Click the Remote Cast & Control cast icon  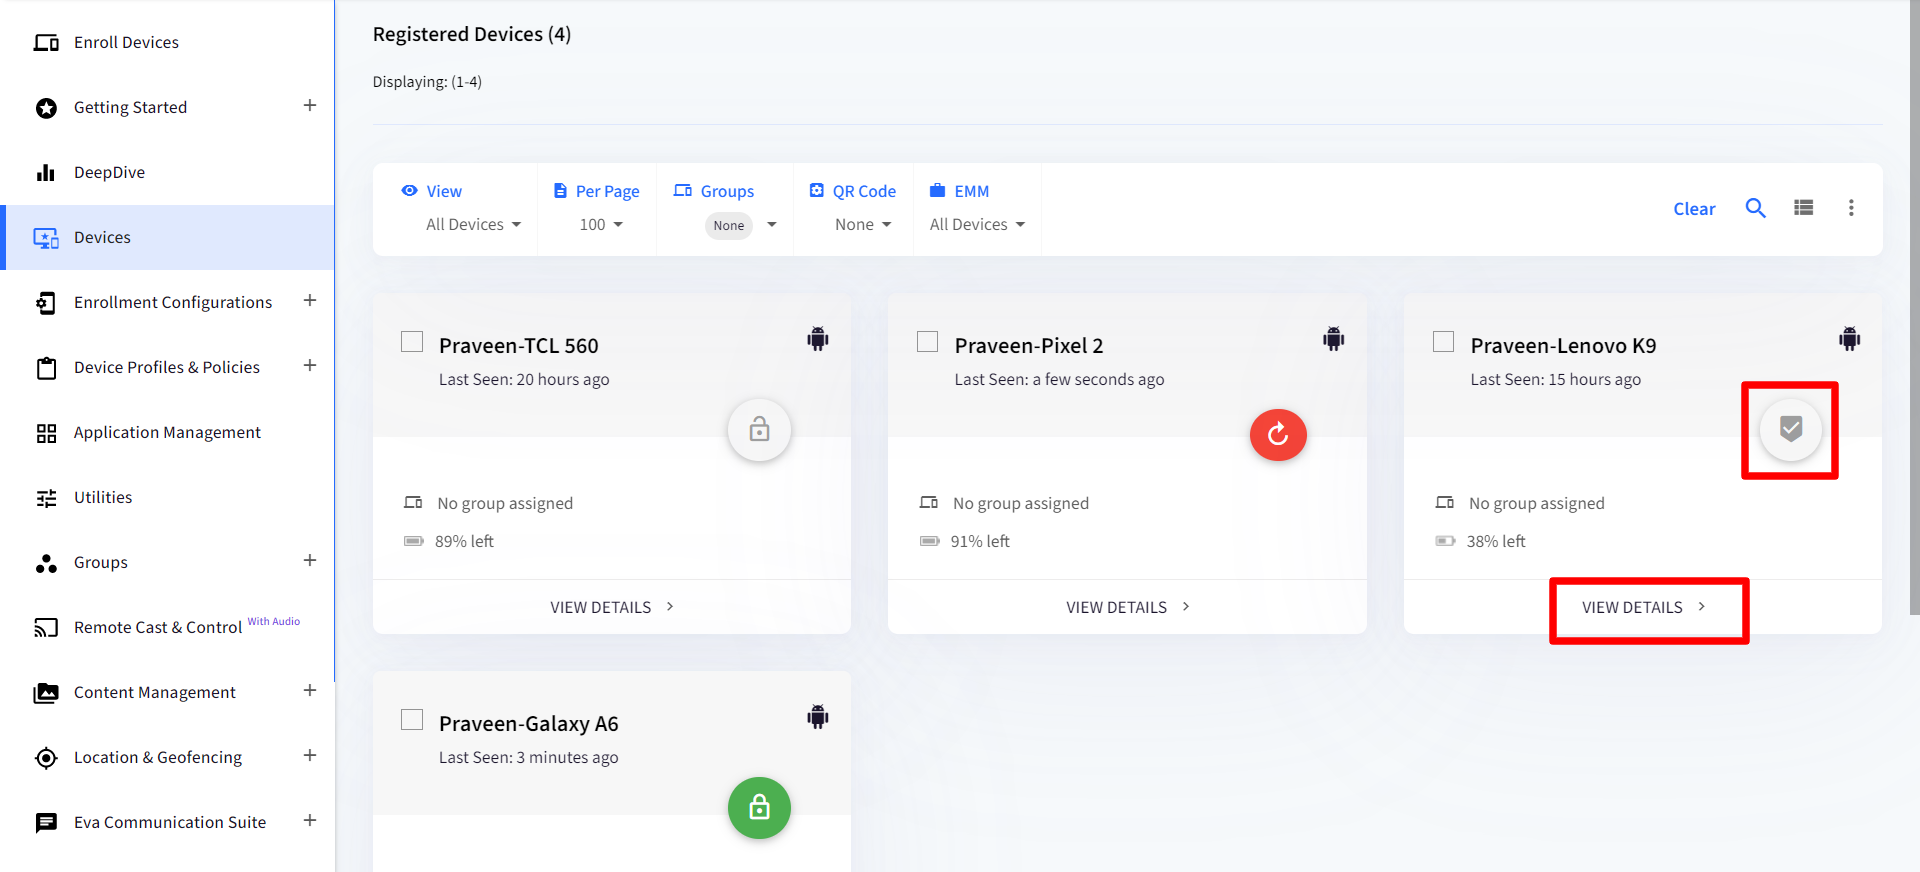click(x=46, y=628)
